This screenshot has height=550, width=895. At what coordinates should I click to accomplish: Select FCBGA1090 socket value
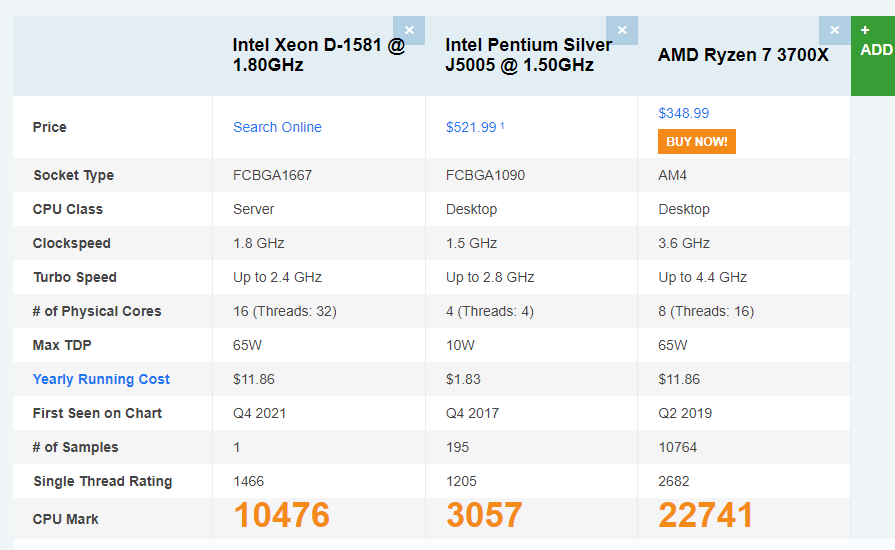click(x=485, y=175)
